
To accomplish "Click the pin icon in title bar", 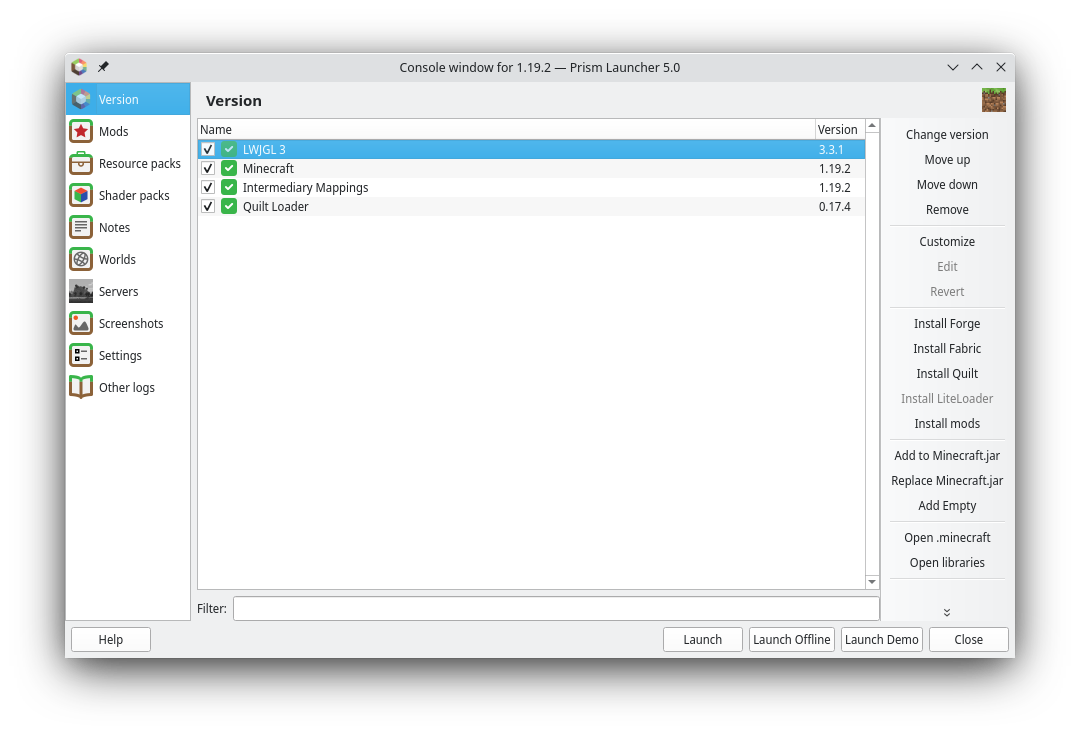I will point(103,67).
